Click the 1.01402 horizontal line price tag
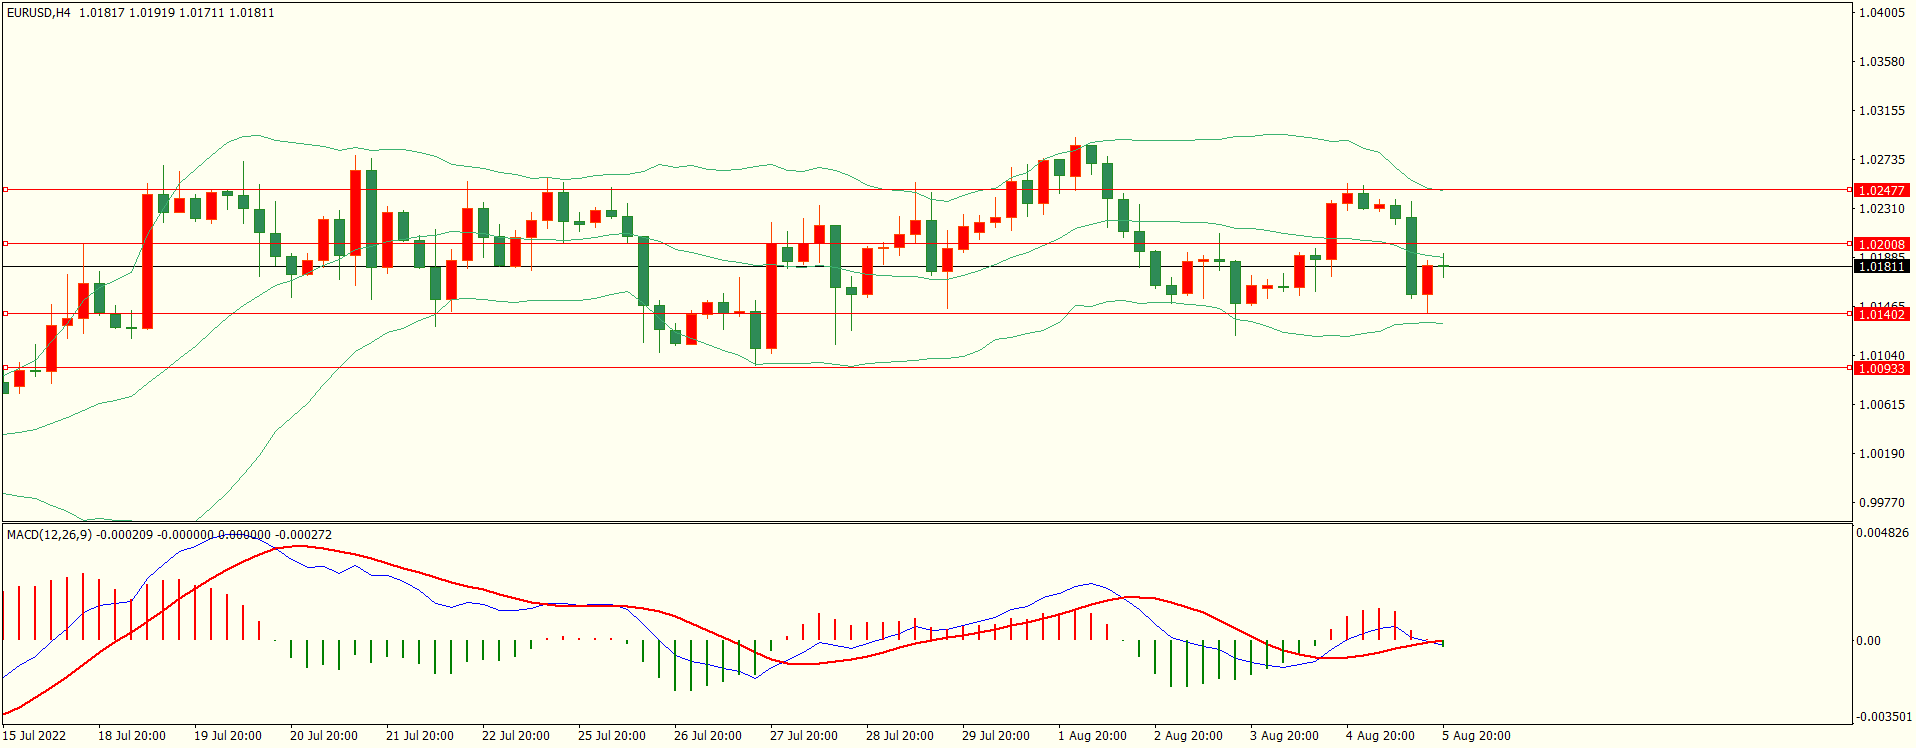Screen dimensions: 1916x748 tap(1881, 314)
